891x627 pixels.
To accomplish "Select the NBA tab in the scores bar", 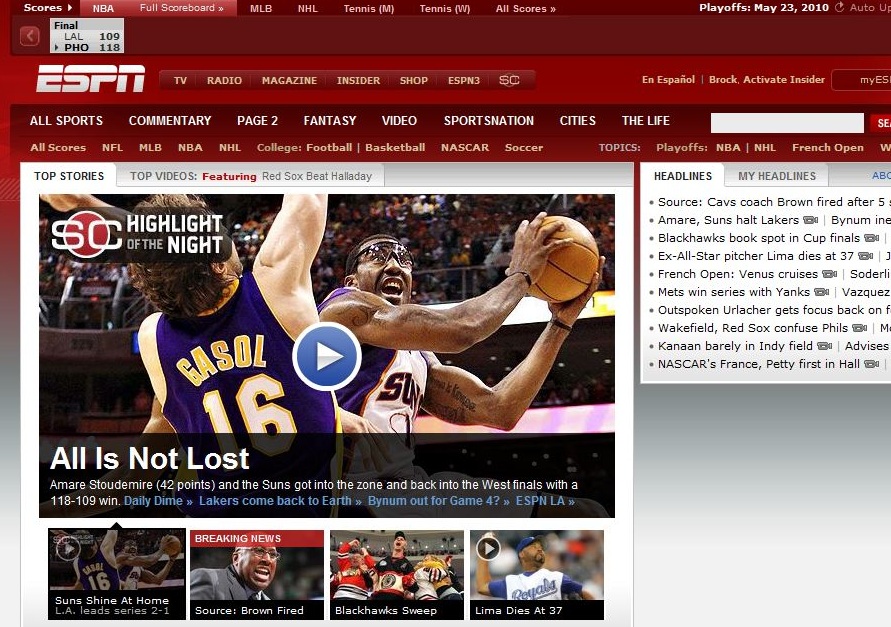I will coord(103,9).
